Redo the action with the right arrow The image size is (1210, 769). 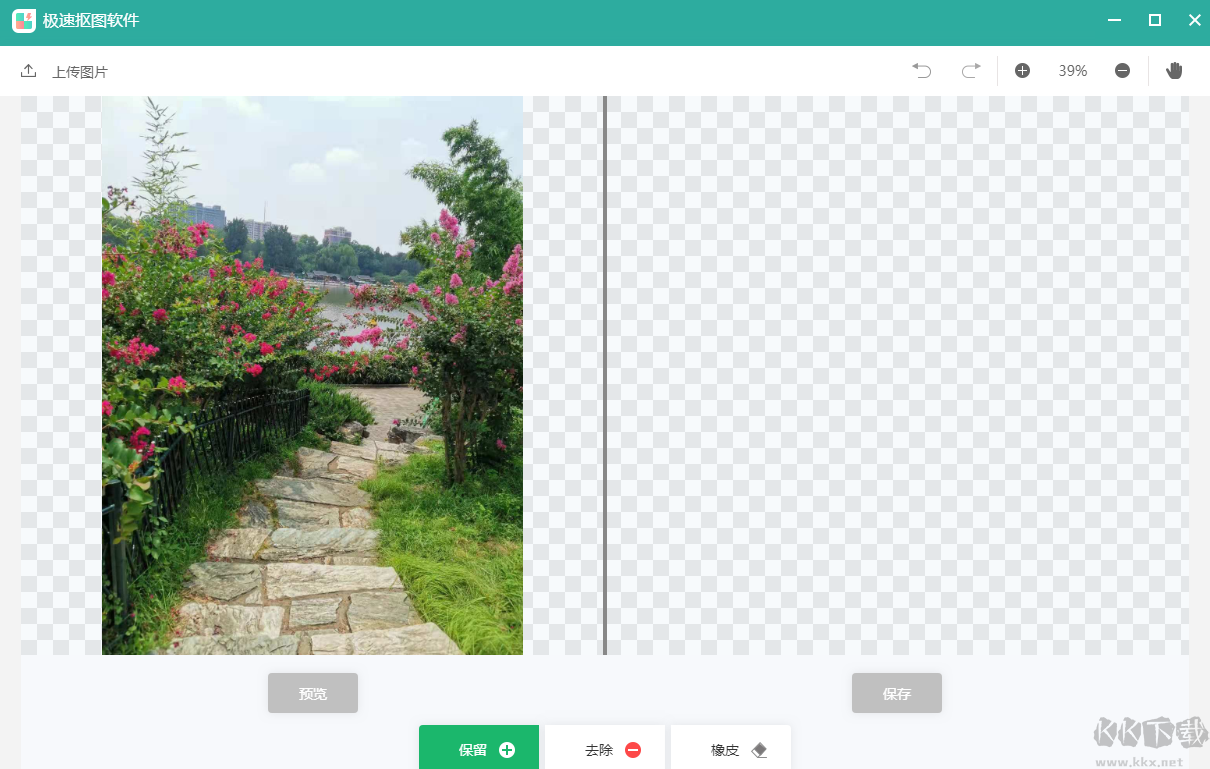coord(970,71)
